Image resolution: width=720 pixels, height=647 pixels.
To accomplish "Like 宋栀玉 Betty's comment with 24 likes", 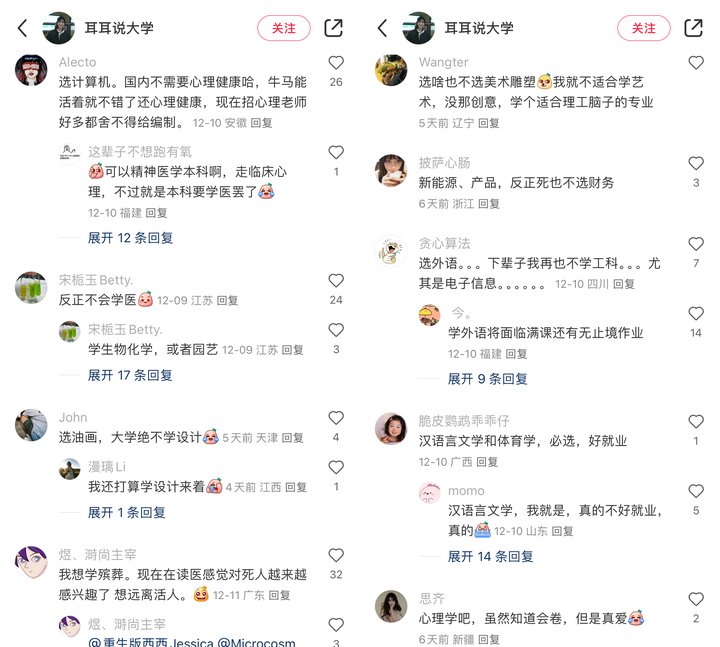I will 336,280.
